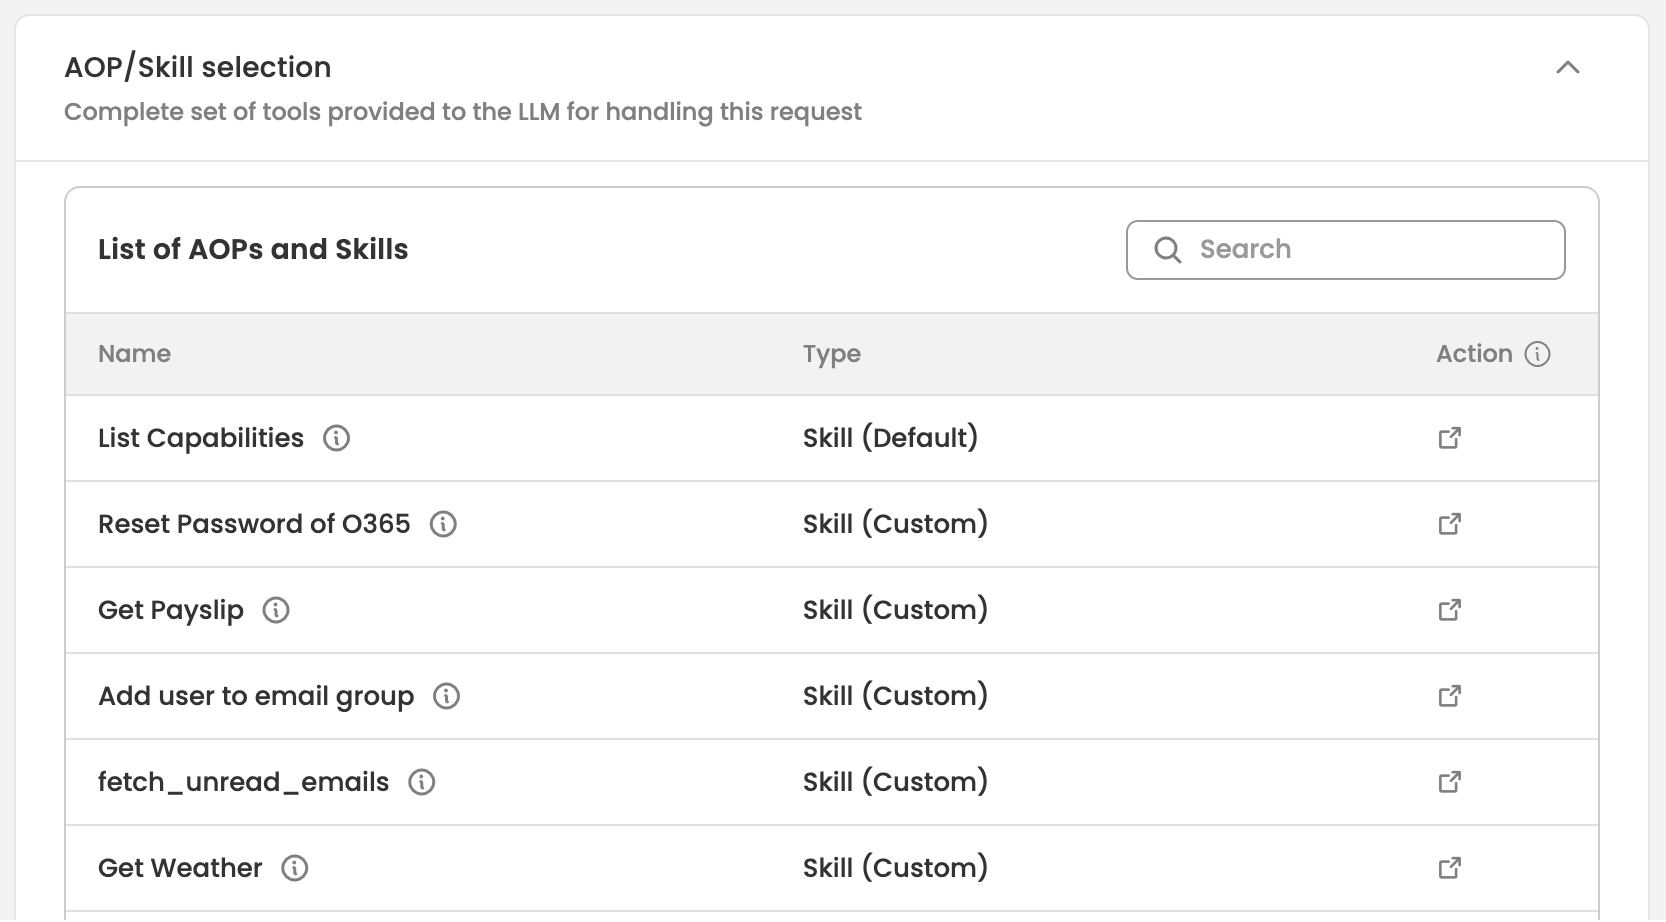
Task: Select the Reset Password of O365 name
Action: click(254, 524)
